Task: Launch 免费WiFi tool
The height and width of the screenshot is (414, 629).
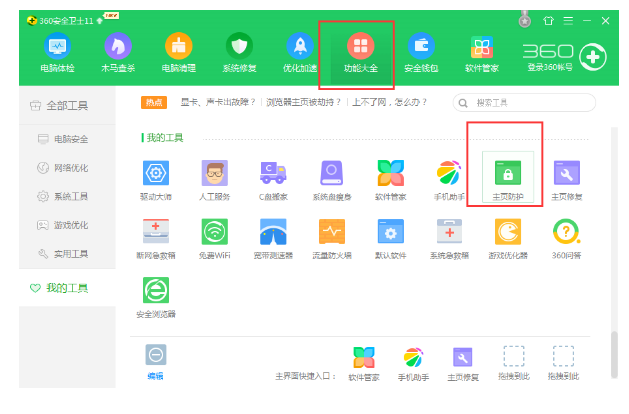Action: [x=215, y=239]
